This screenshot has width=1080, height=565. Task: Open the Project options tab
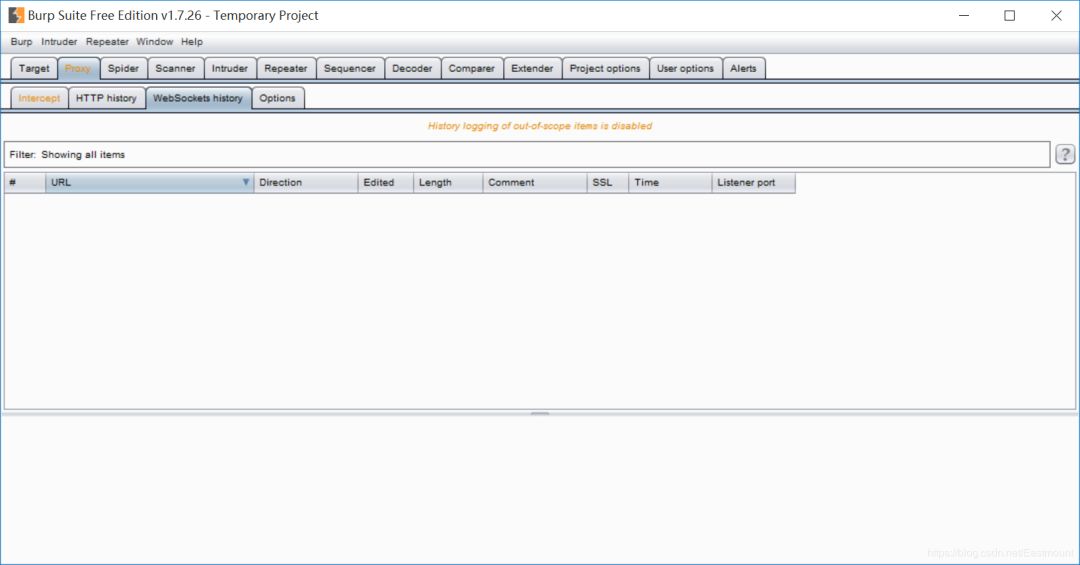coord(605,68)
